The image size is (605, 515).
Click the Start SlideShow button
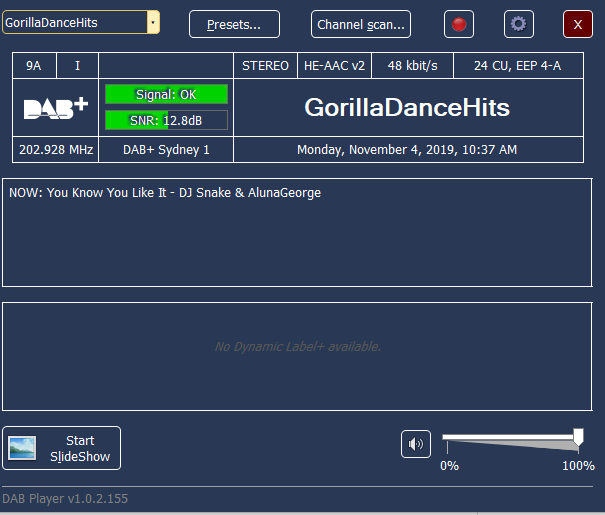click(62, 448)
